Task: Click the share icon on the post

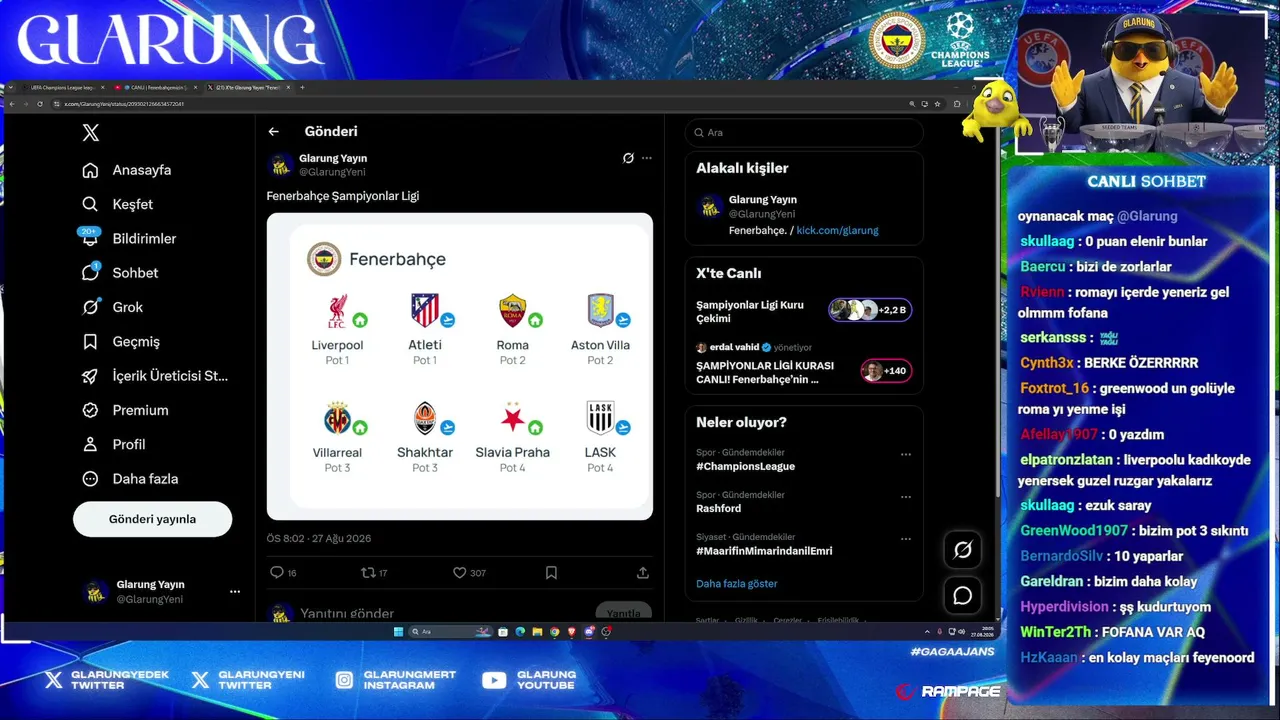Action: point(642,572)
